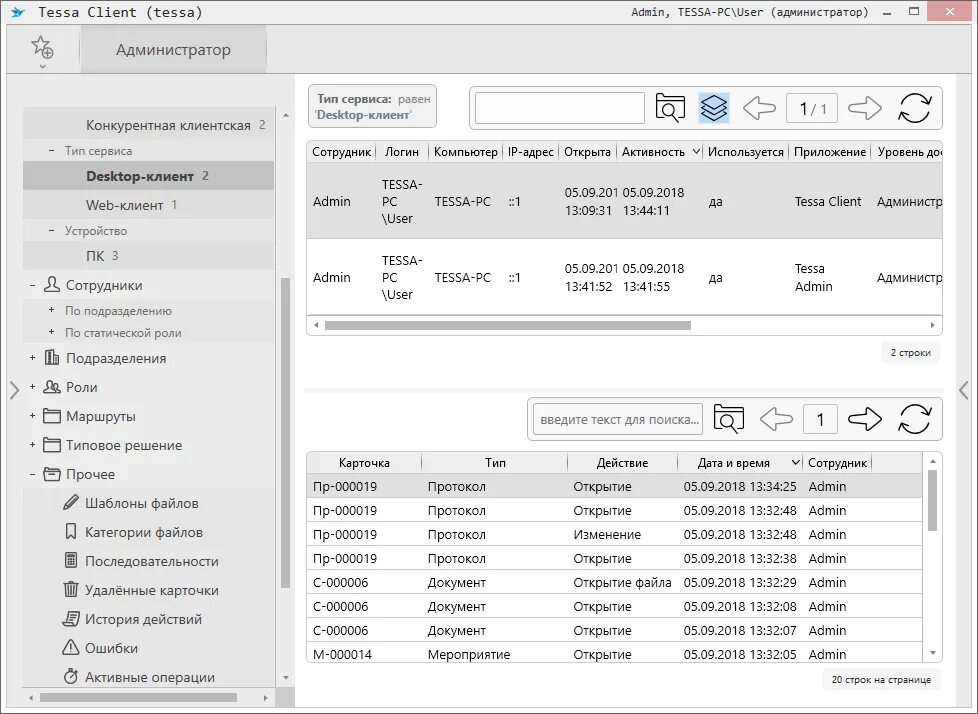
Task: Toggle the grouping layers icon
Action: tap(714, 109)
